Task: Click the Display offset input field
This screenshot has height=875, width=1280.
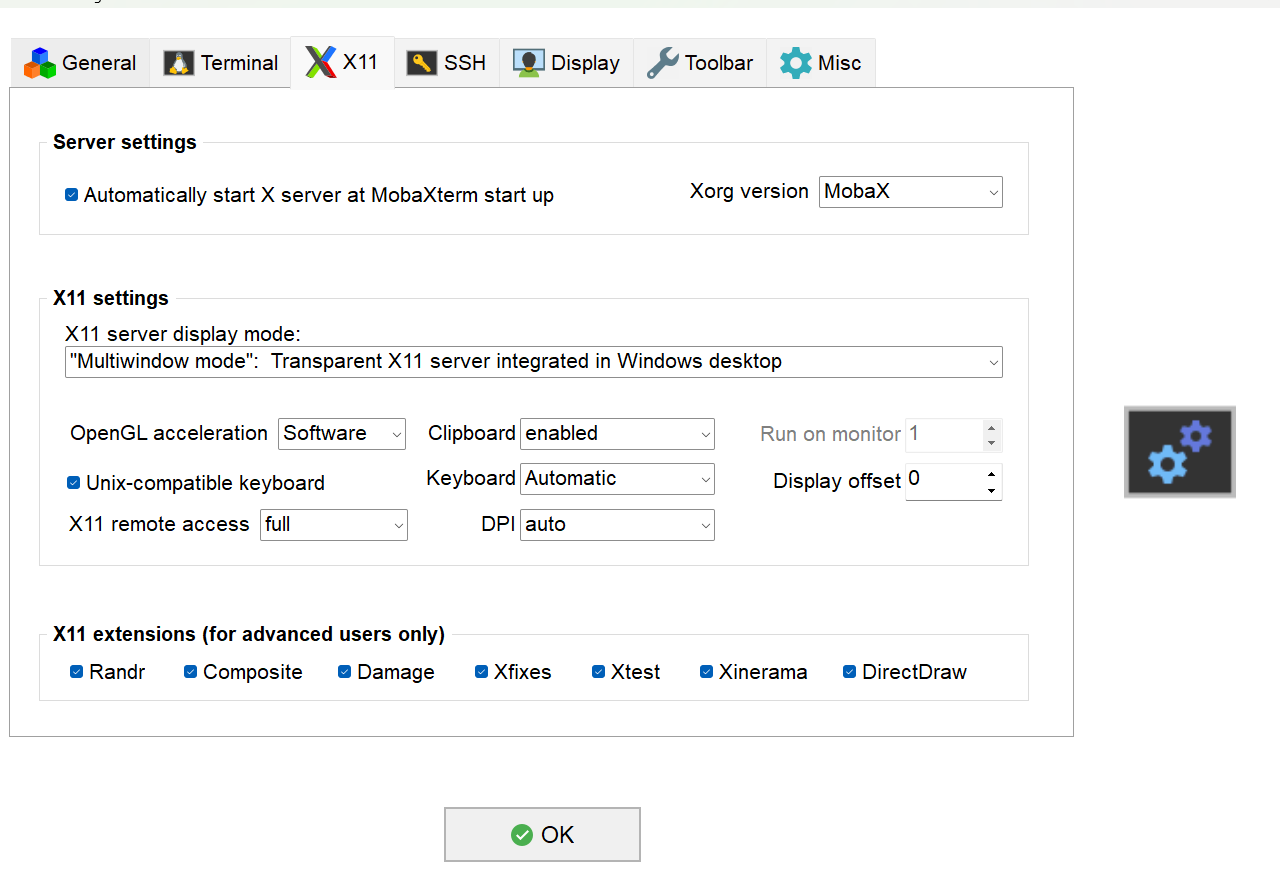Action: pos(943,481)
